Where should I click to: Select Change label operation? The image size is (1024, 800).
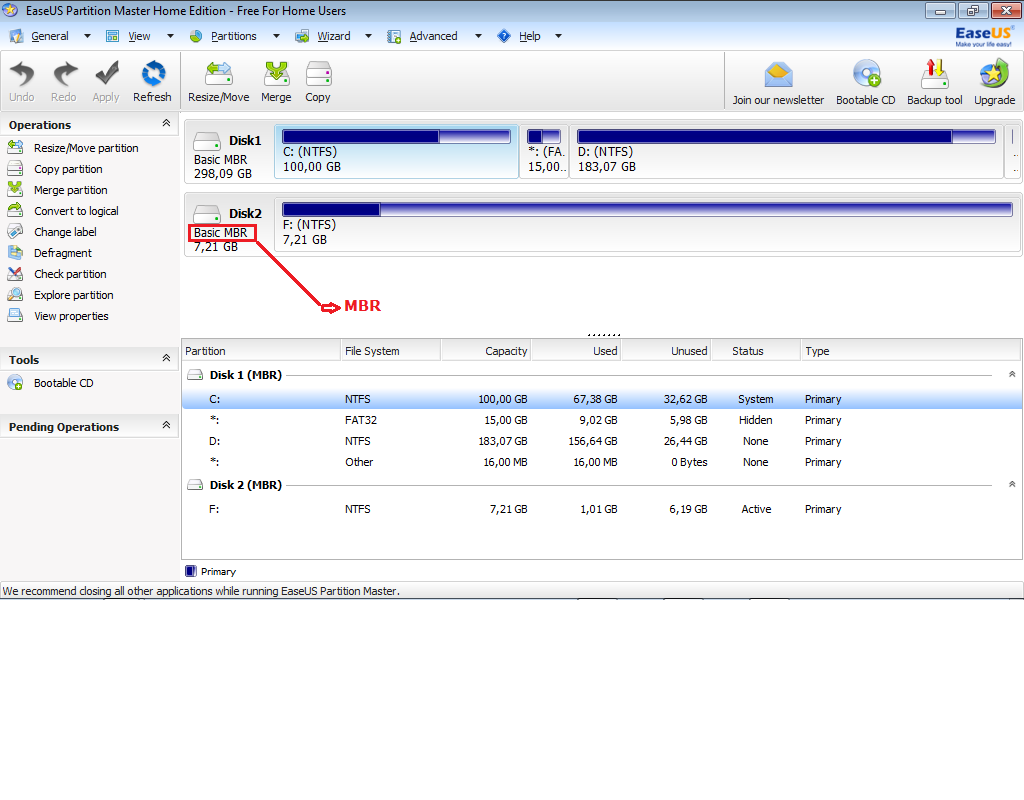(65, 232)
